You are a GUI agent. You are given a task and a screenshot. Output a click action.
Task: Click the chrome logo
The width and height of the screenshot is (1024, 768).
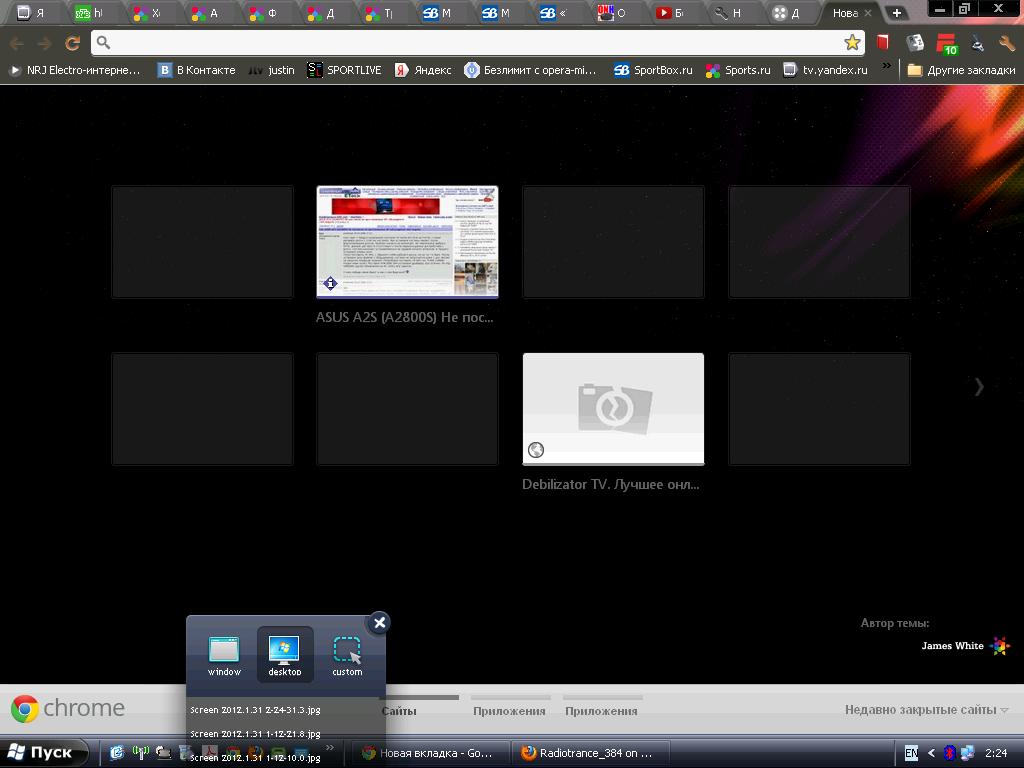pos(67,709)
